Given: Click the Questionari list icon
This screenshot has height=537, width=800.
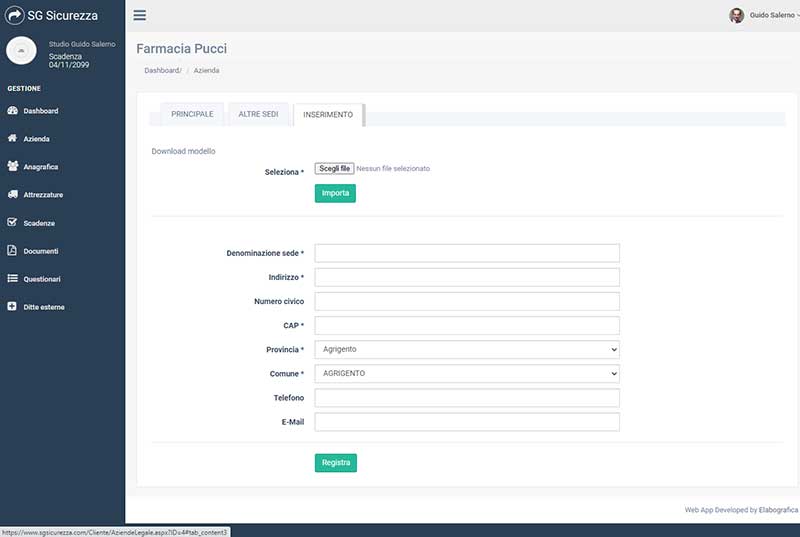Looking at the screenshot, I should click(x=12, y=278).
